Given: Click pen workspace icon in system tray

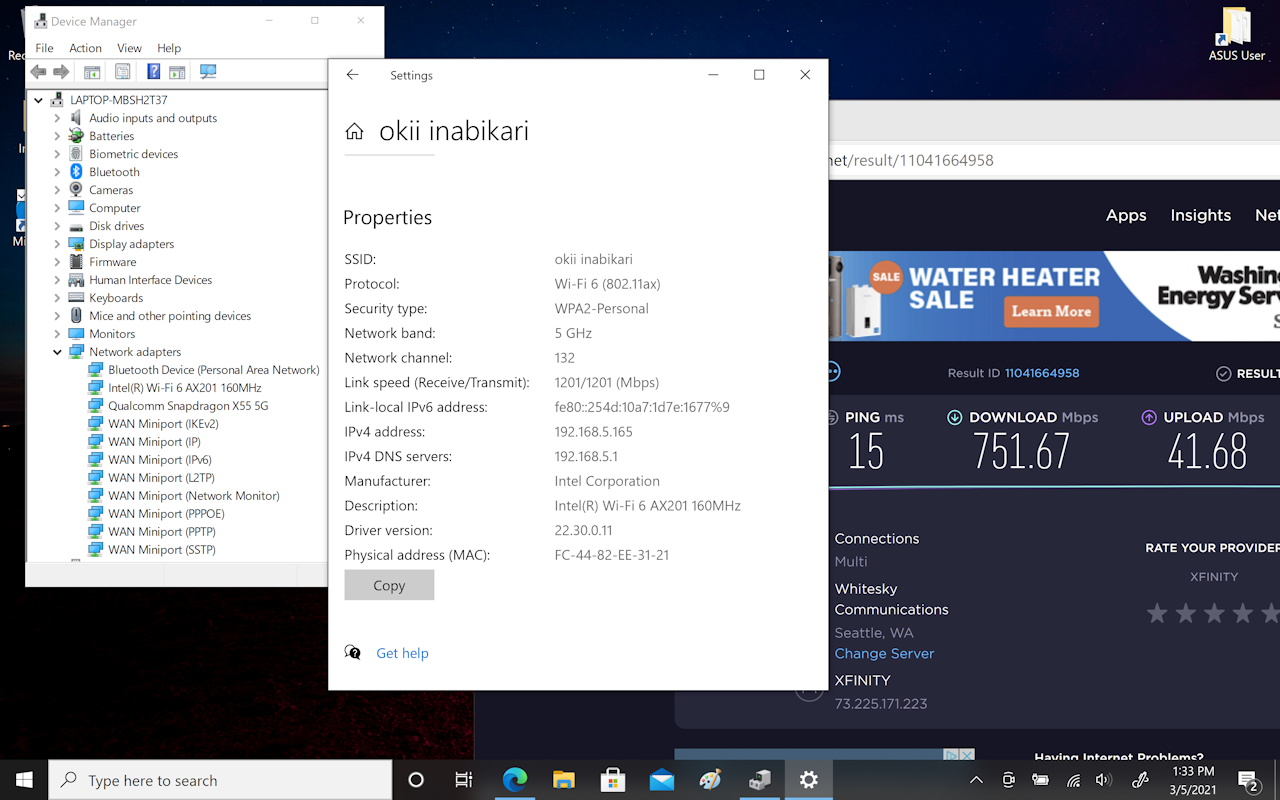Looking at the screenshot, I should coord(1139,781).
